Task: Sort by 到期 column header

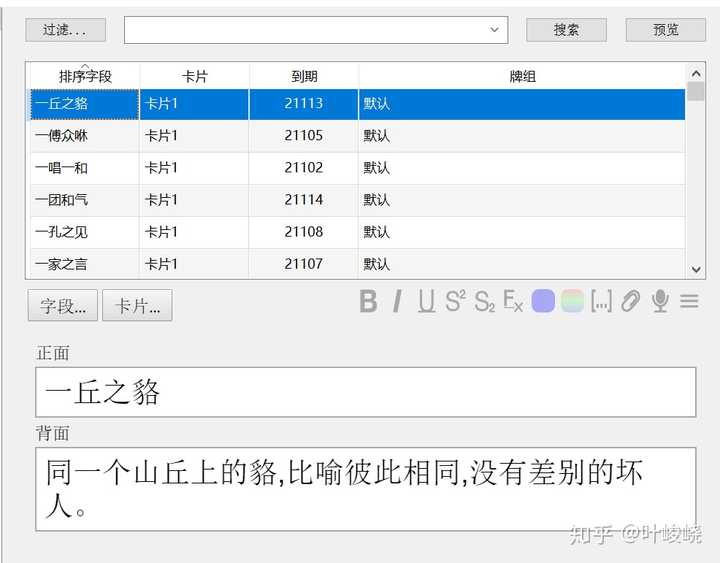Action: [304, 76]
